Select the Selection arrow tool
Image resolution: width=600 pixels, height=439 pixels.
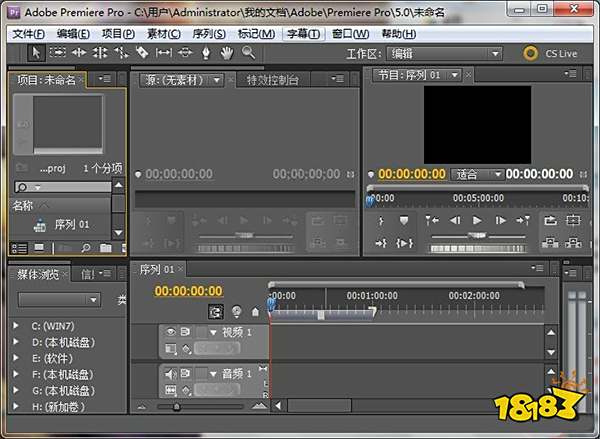point(36,53)
